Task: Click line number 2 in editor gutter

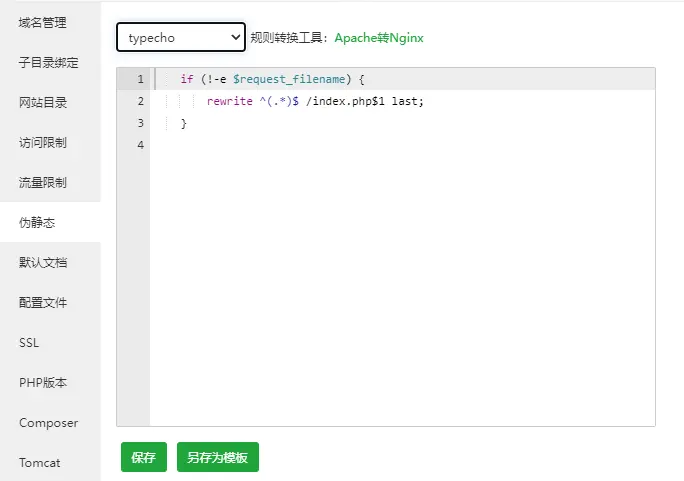Action: click(140, 101)
